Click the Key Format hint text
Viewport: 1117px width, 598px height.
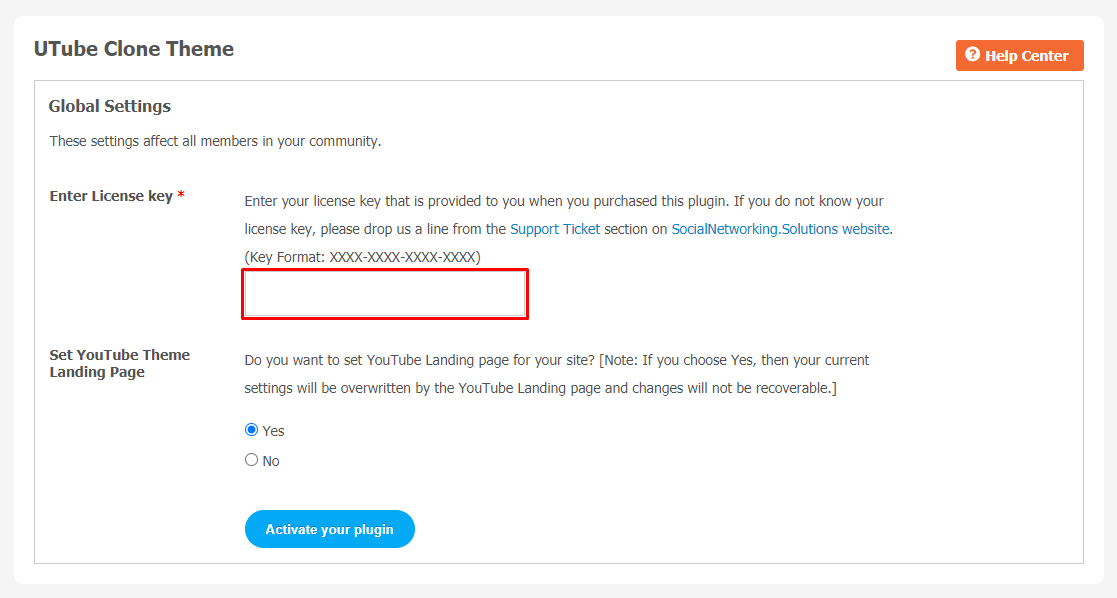click(x=363, y=257)
